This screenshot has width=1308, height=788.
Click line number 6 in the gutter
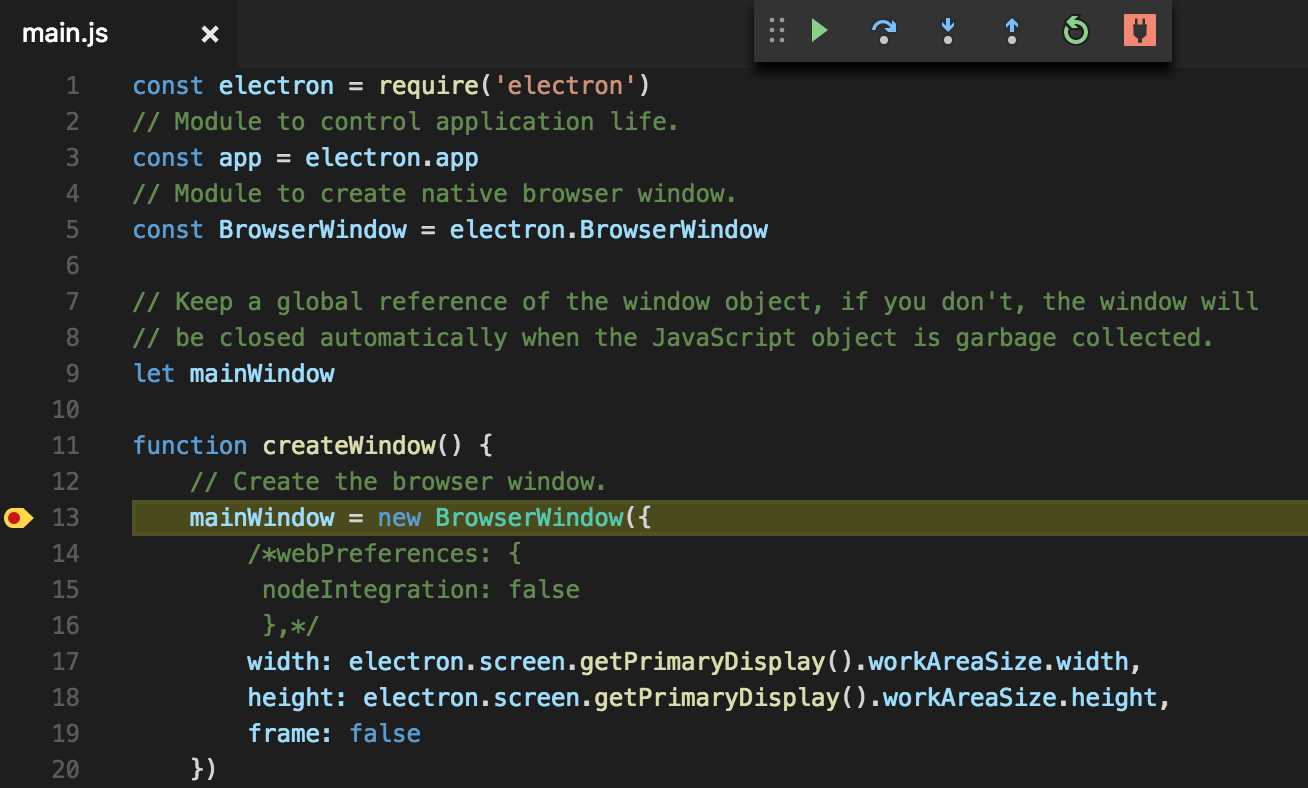(72, 266)
